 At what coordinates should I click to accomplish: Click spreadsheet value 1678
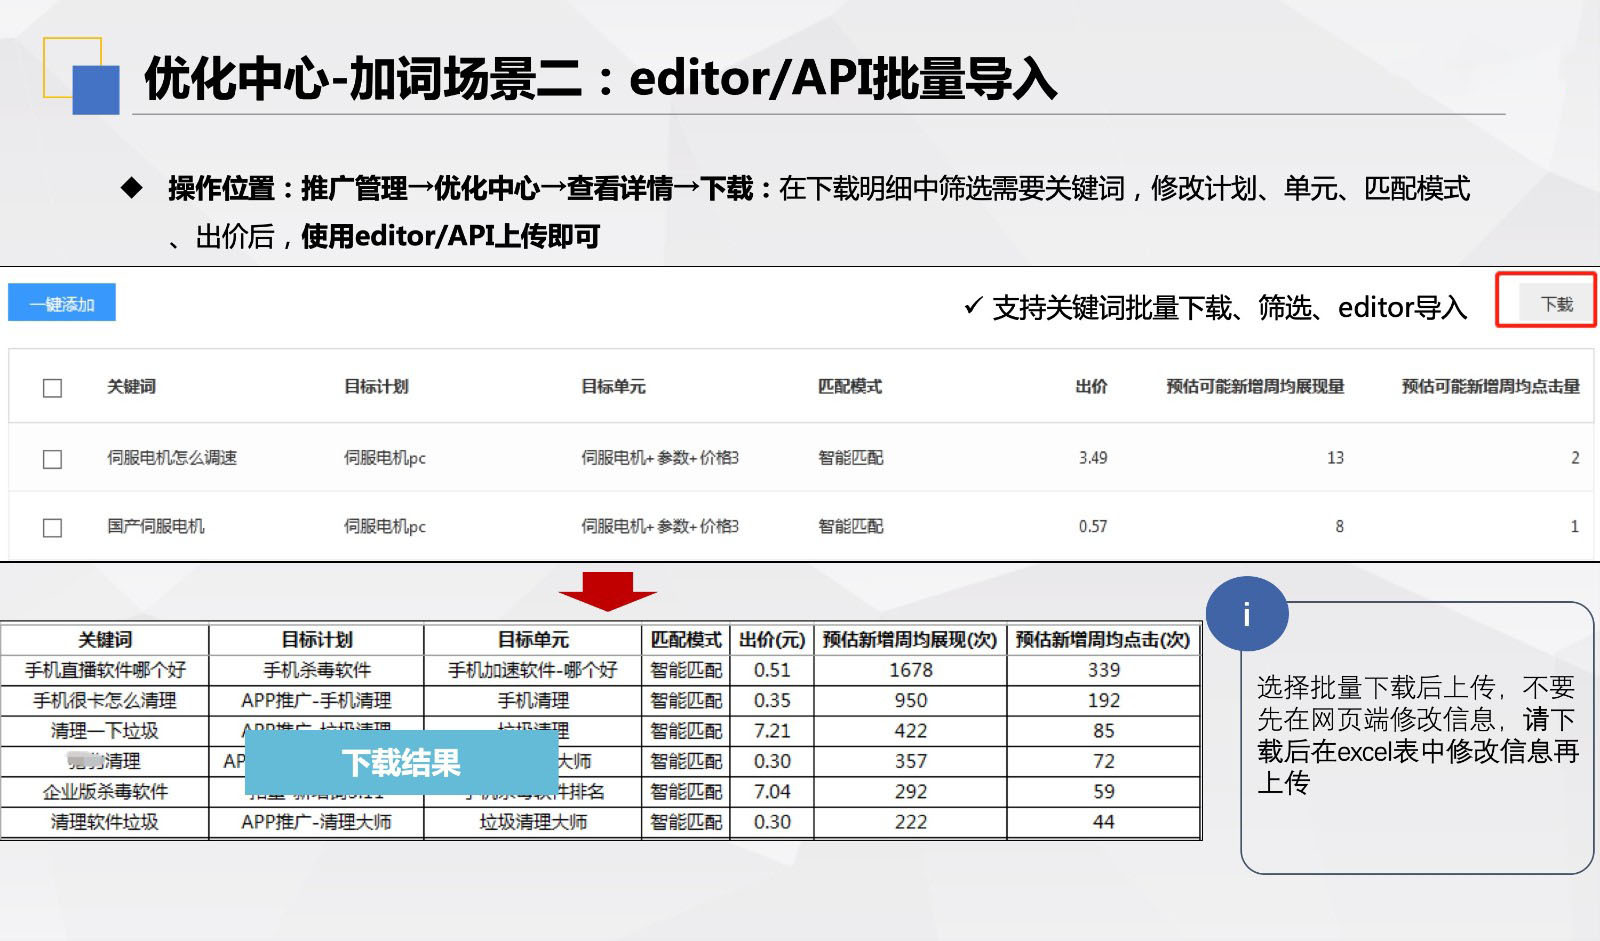[911, 670]
